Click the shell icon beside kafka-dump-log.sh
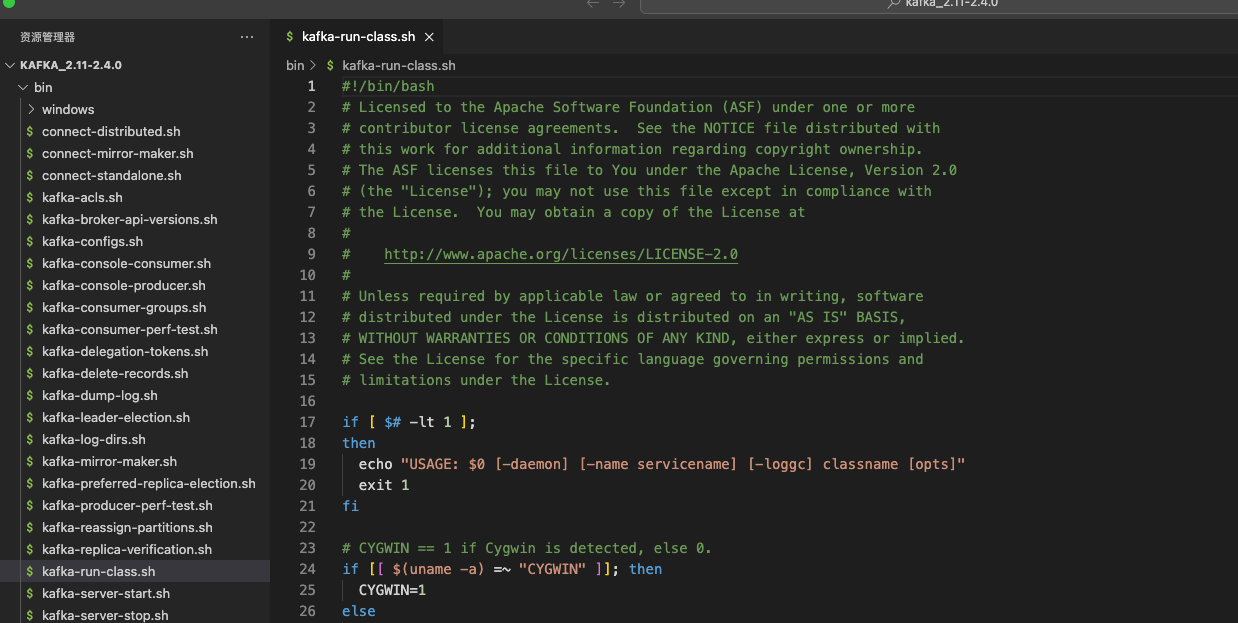This screenshot has width=1238, height=623. (x=30, y=396)
